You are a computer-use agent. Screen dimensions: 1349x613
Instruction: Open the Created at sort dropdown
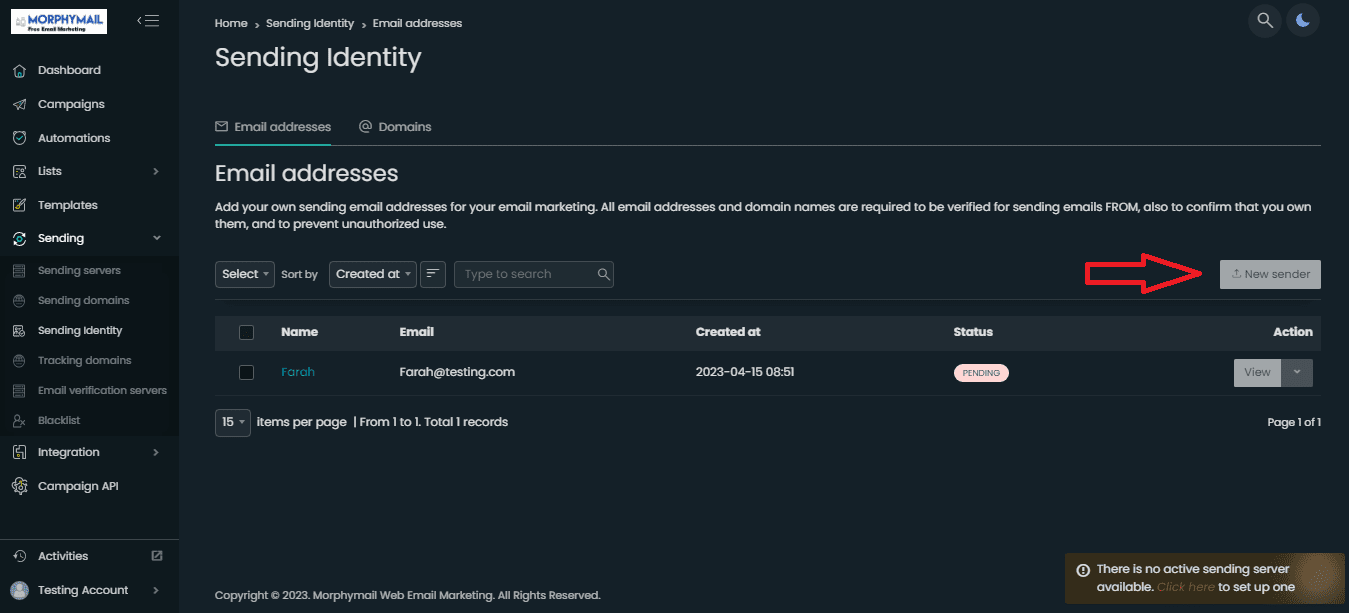[373, 274]
